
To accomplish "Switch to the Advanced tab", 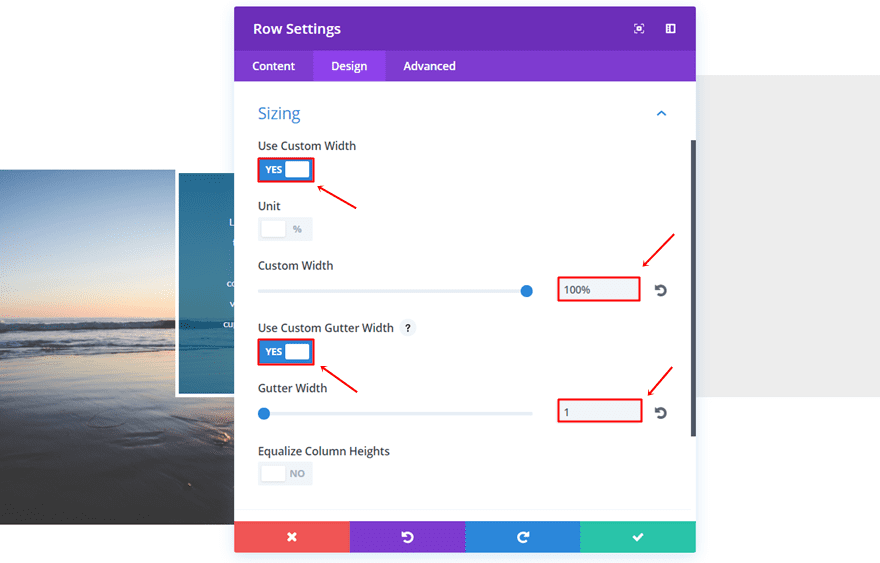I will 429,66.
